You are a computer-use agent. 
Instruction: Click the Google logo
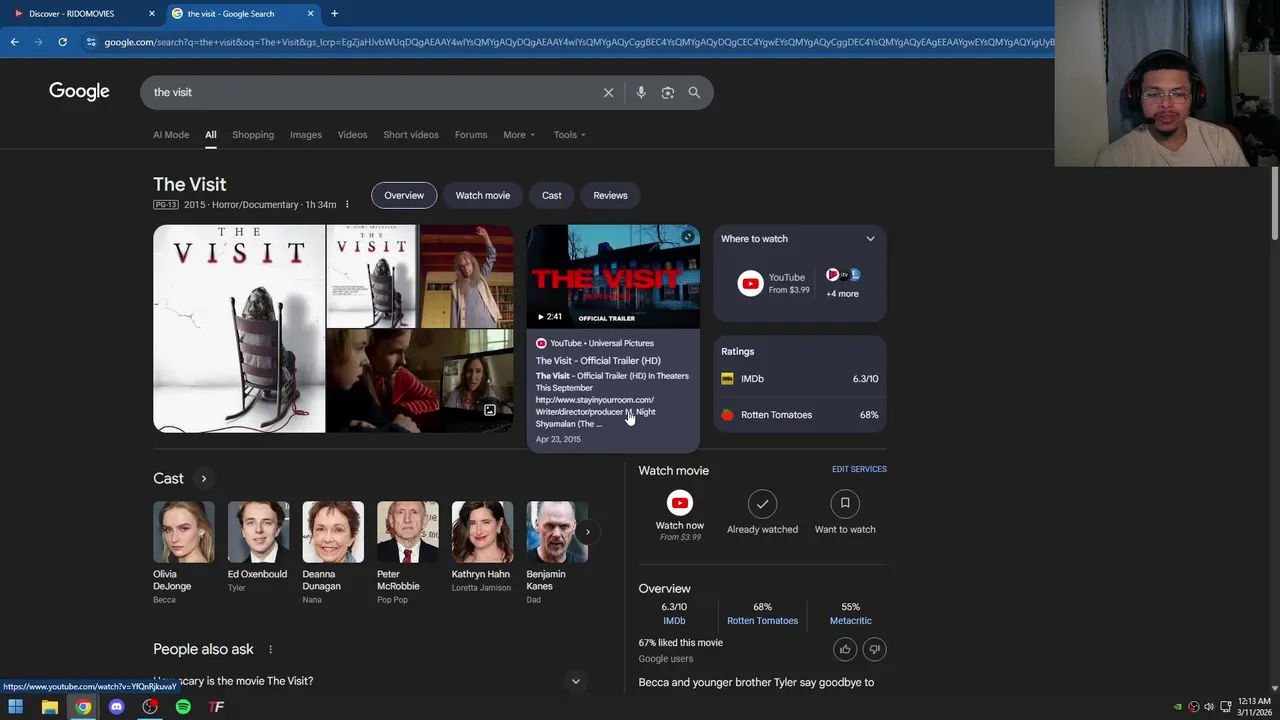pyautogui.click(x=79, y=91)
